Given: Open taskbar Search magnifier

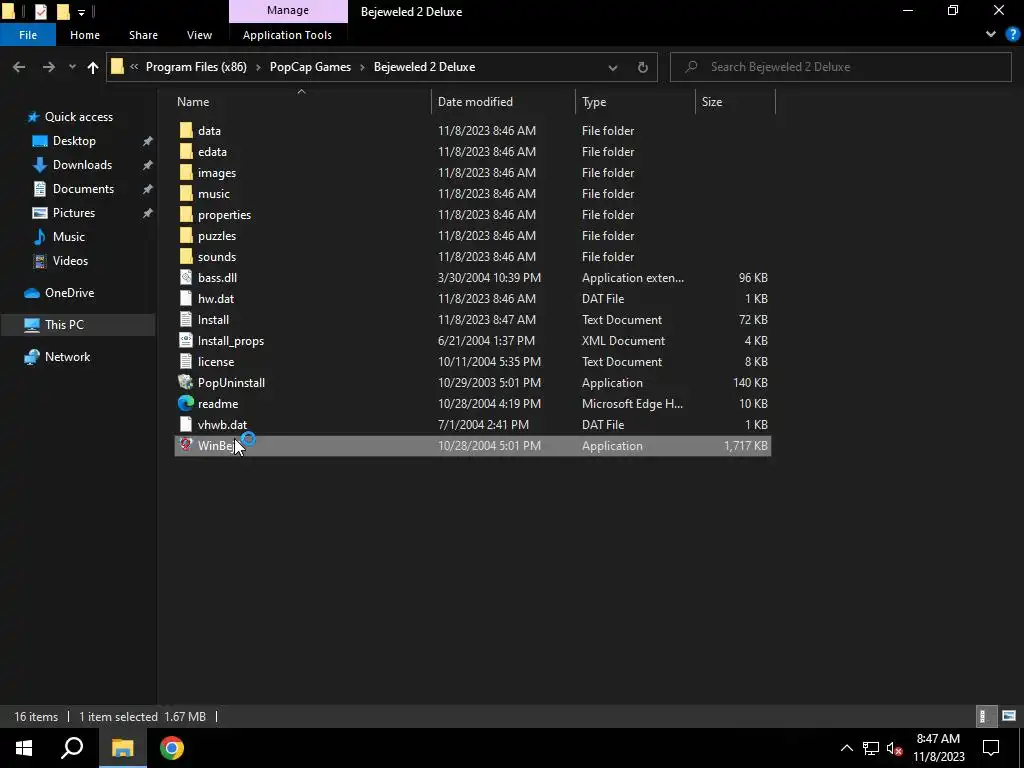Looking at the screenshot, I should (72, 748).
